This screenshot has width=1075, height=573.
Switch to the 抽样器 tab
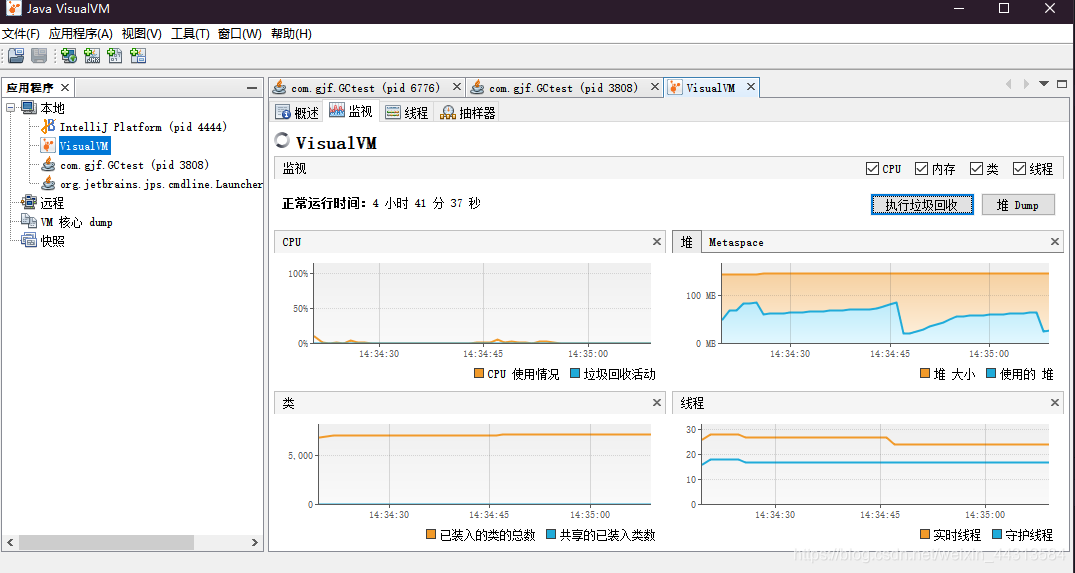(468, 112)
